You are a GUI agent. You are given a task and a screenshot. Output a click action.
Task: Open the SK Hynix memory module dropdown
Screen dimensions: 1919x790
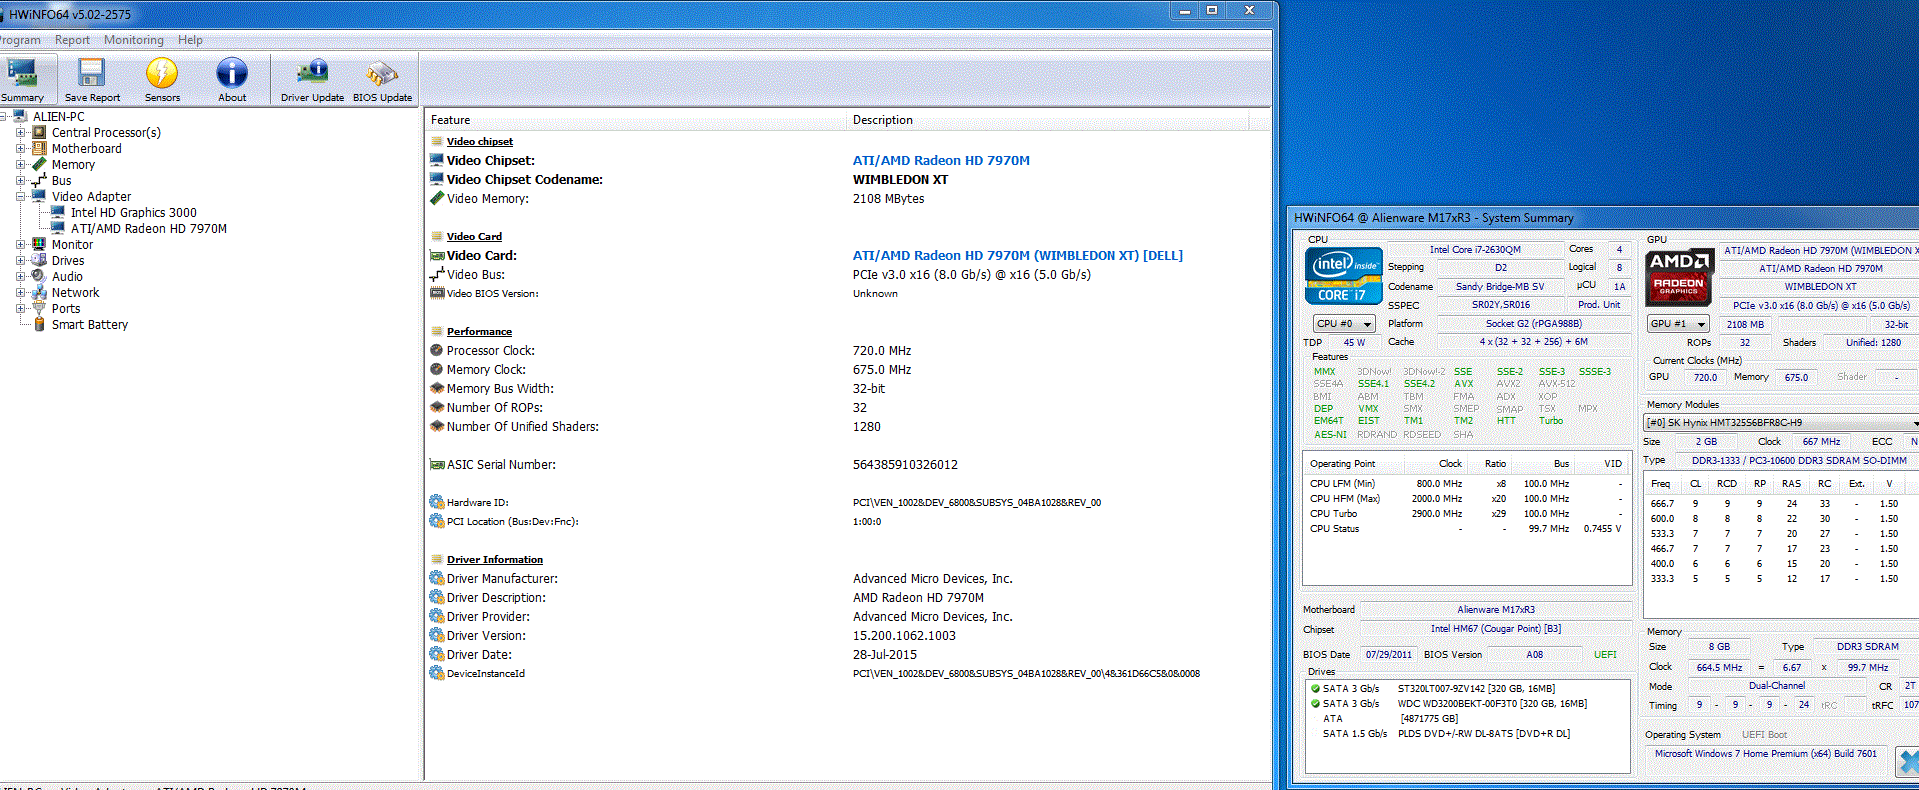point(1780,423)
